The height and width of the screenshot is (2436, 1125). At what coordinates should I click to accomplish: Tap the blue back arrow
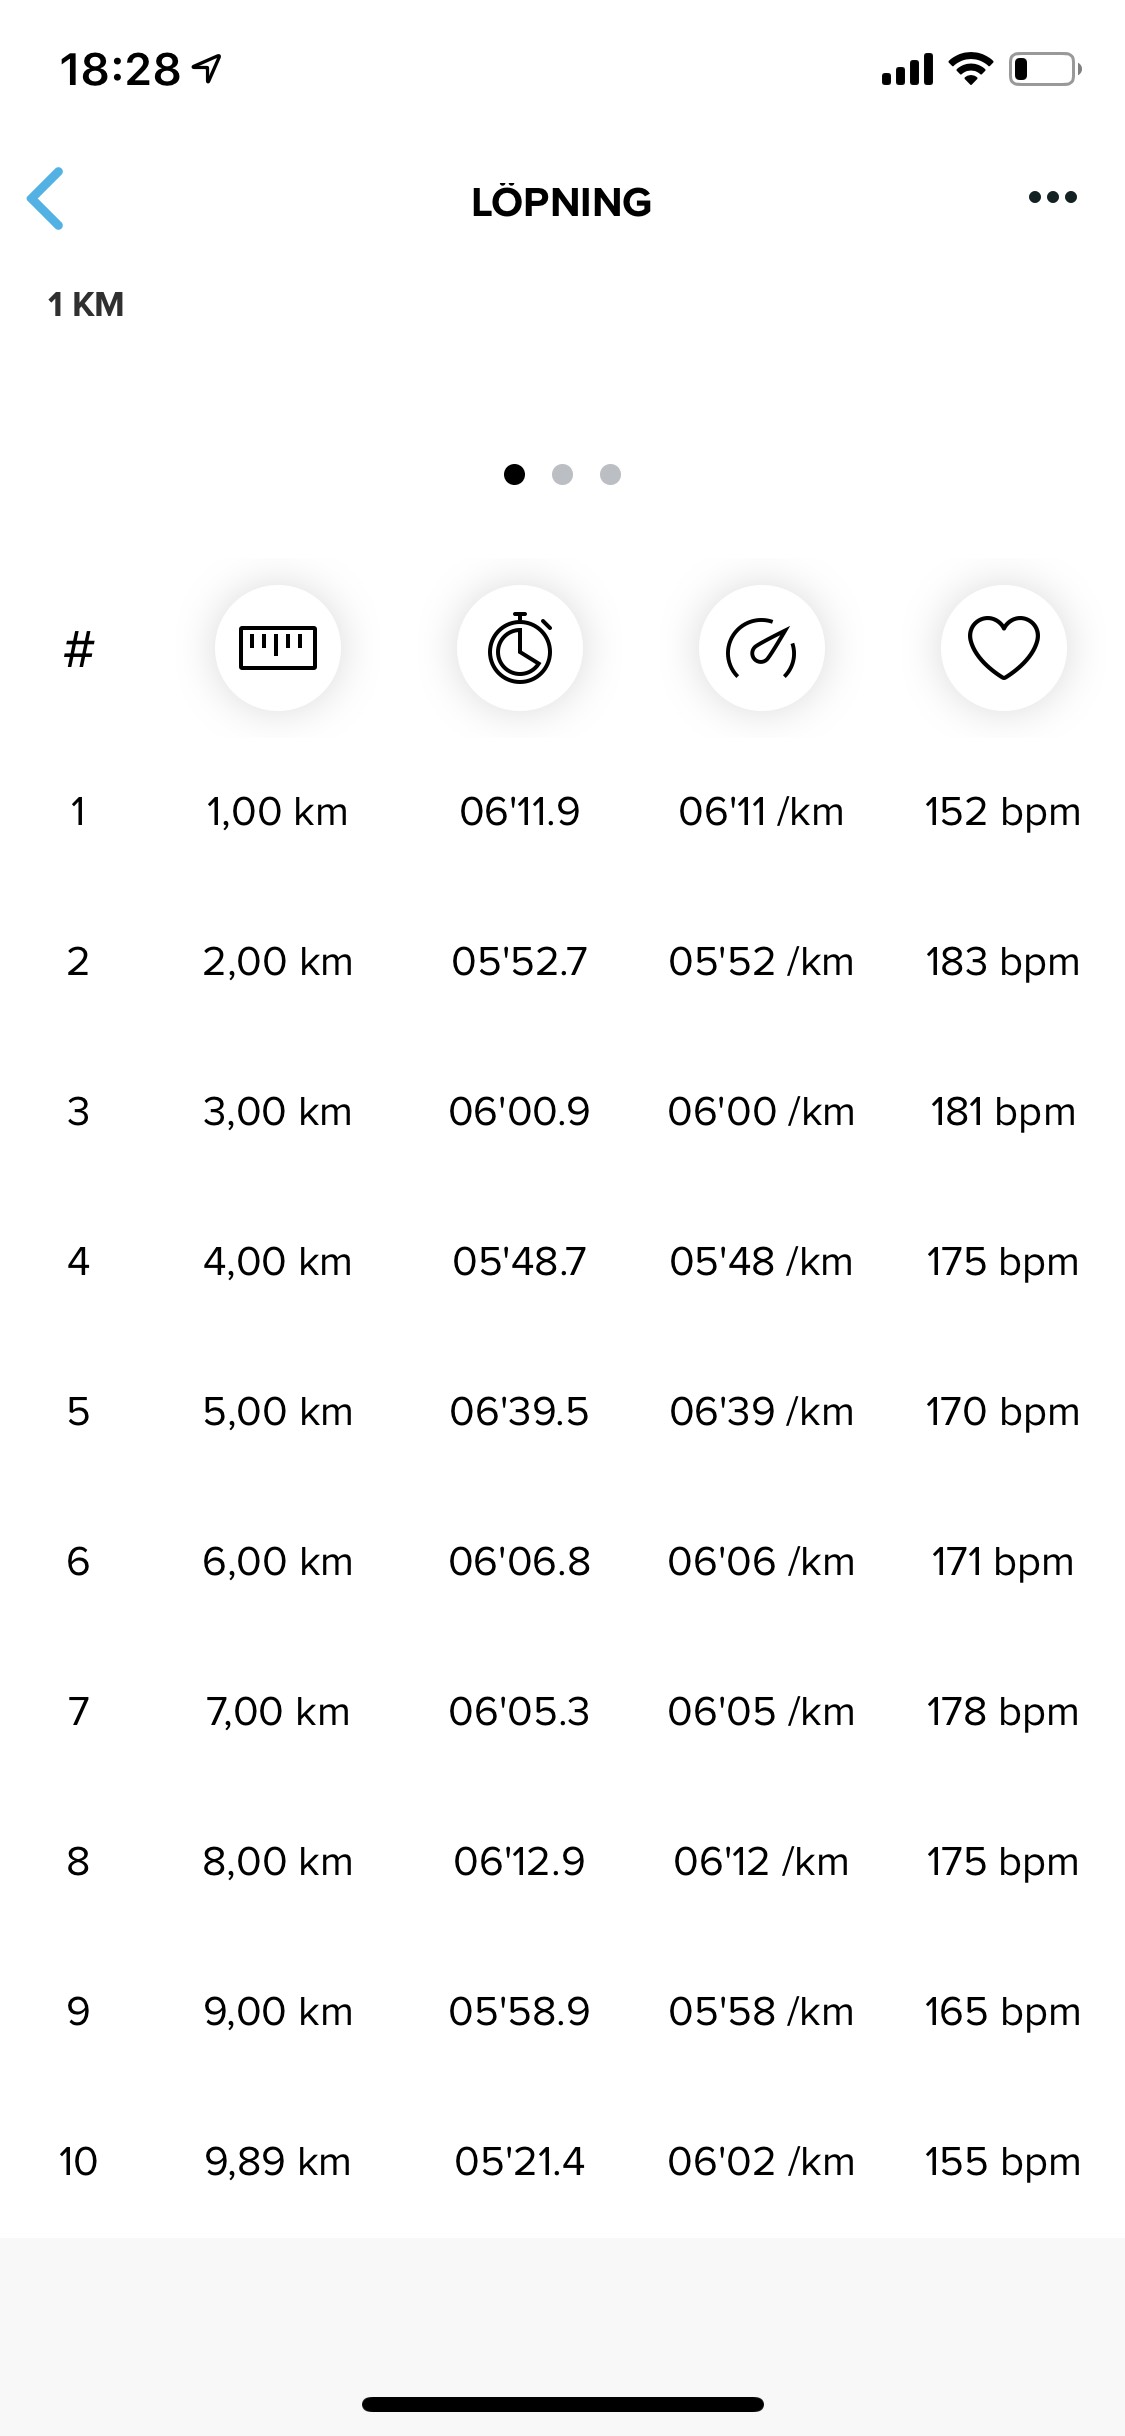point(46,199)
